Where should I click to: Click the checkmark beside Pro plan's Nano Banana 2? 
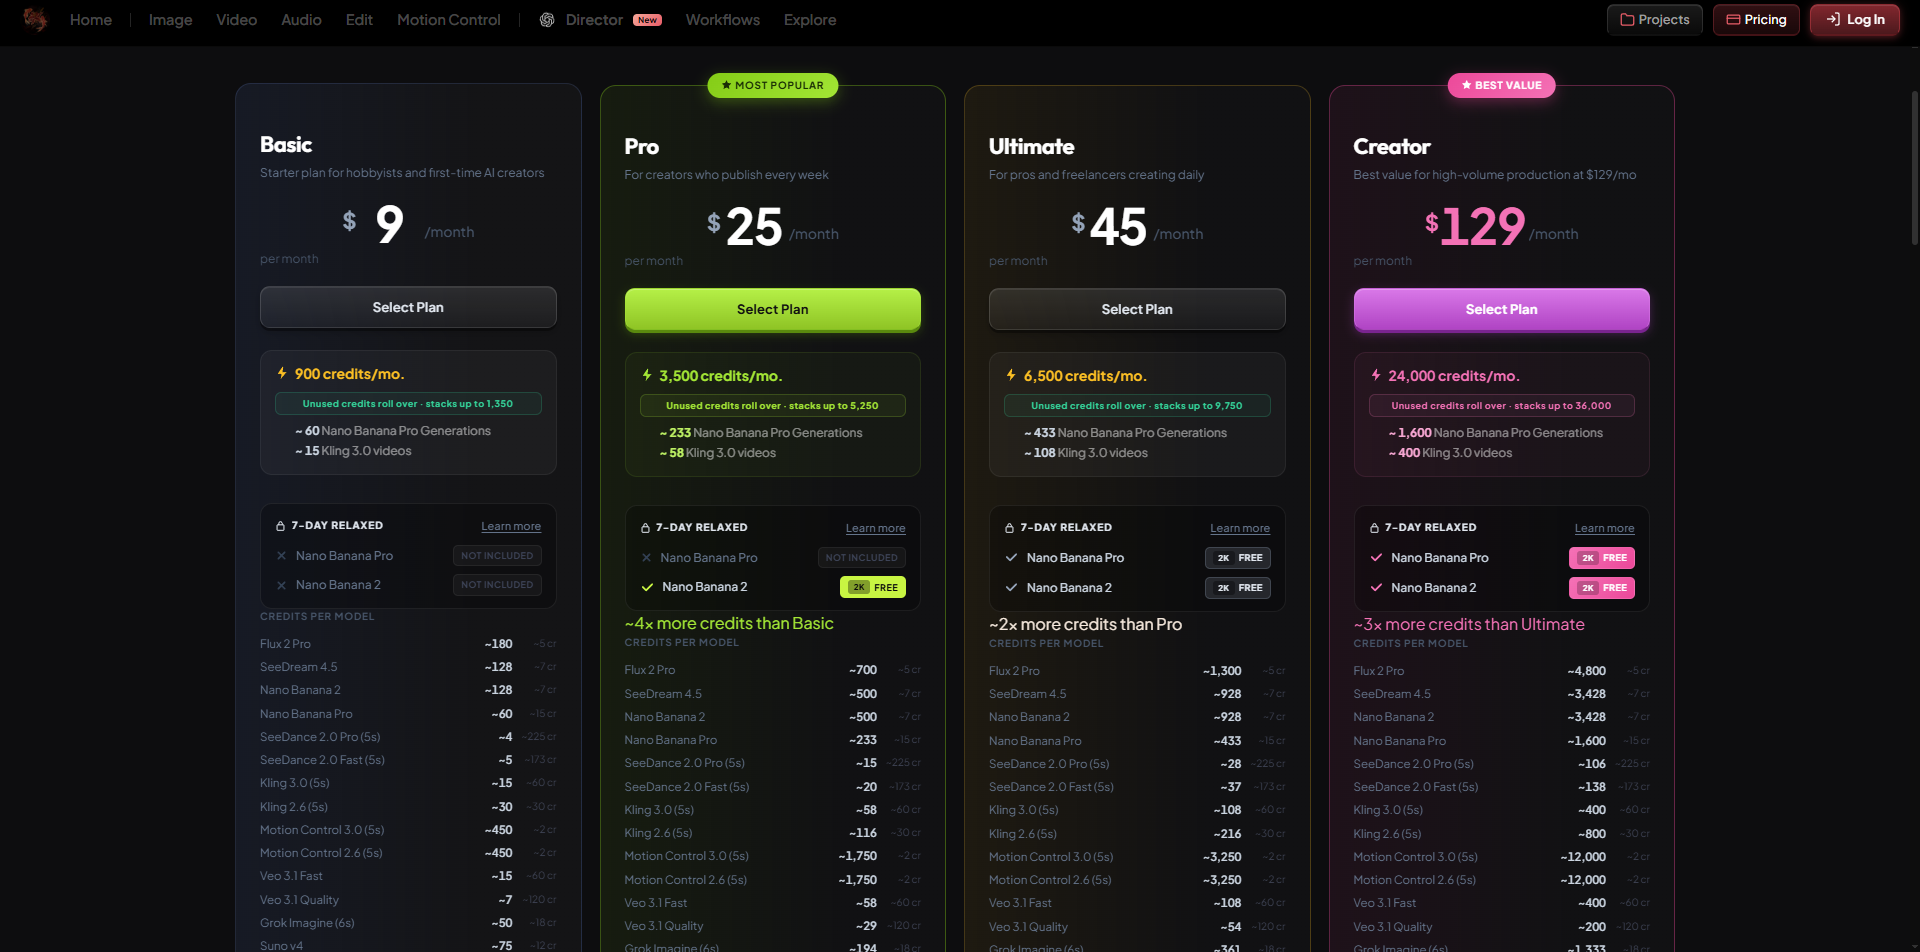pyautogui.click(x=646, y=587)
